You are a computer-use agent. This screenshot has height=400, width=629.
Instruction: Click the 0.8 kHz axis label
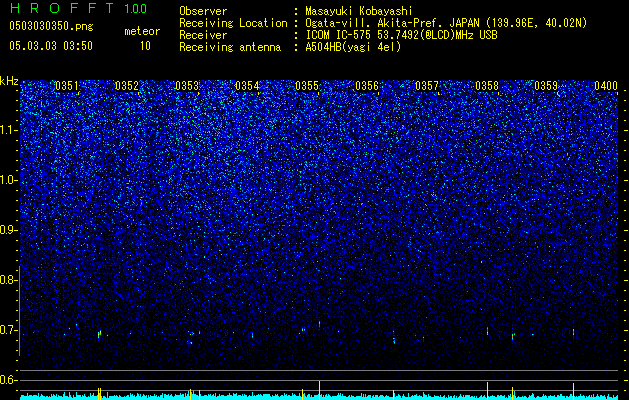(x=8, y=280)
